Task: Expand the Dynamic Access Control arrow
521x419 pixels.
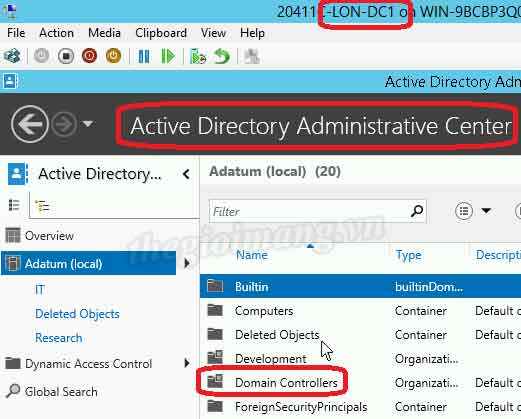Action: click(x=187, y=363)
